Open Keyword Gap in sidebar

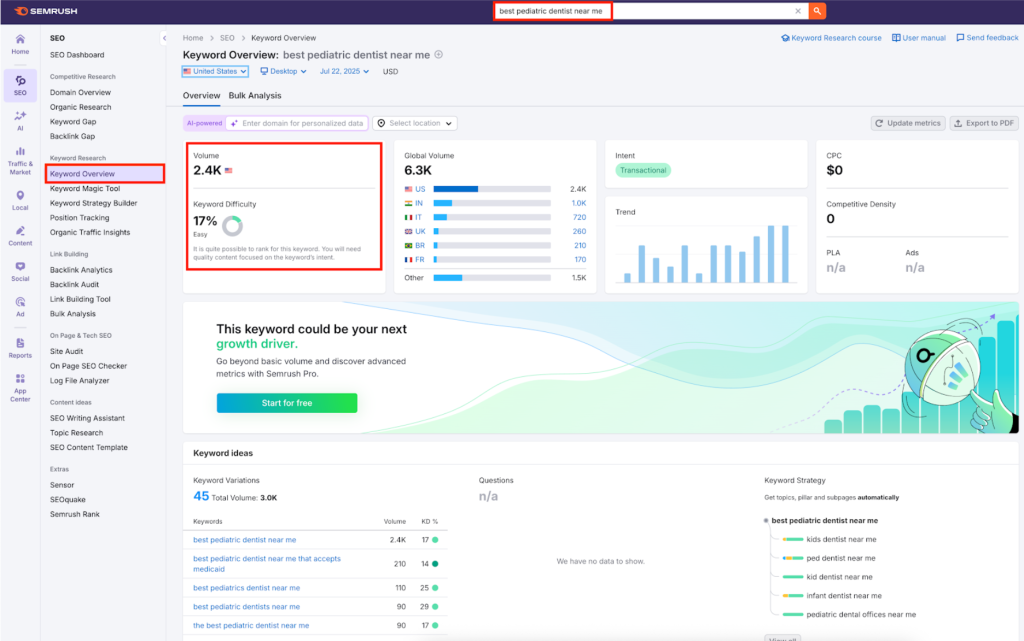point(73,121)
